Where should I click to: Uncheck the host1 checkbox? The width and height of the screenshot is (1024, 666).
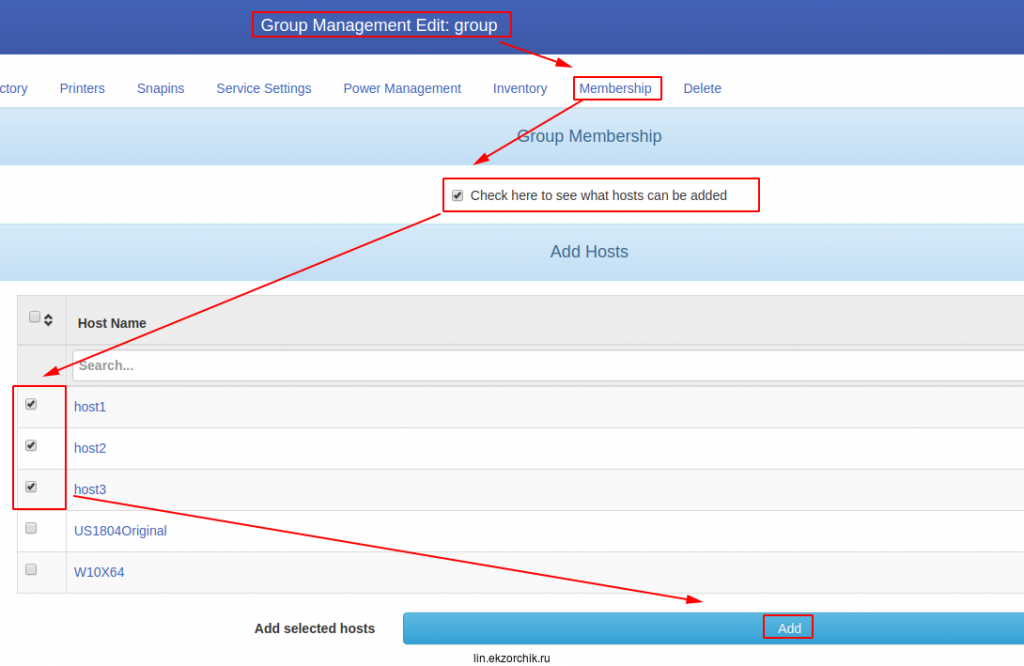click(31, 404)
